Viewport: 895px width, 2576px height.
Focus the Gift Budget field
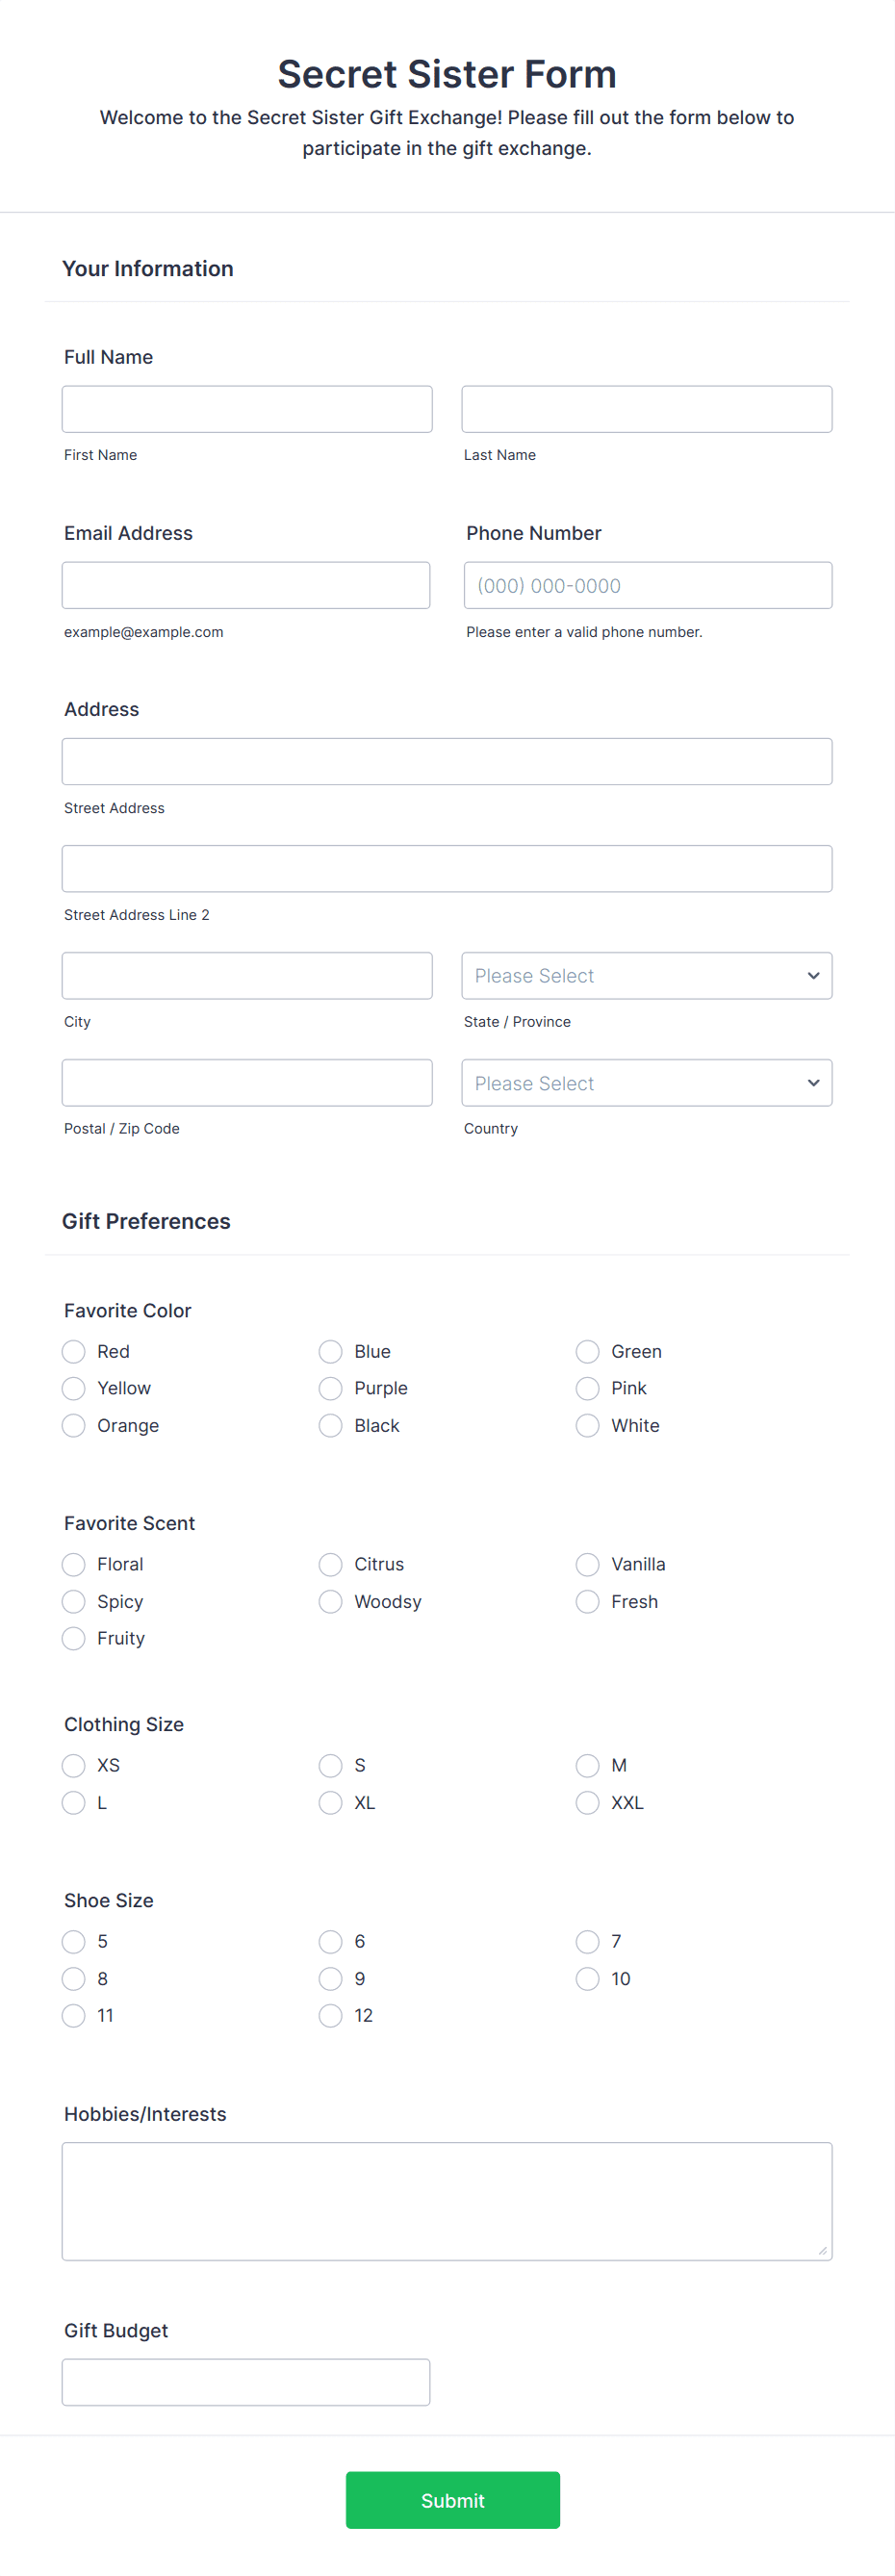246,2382
